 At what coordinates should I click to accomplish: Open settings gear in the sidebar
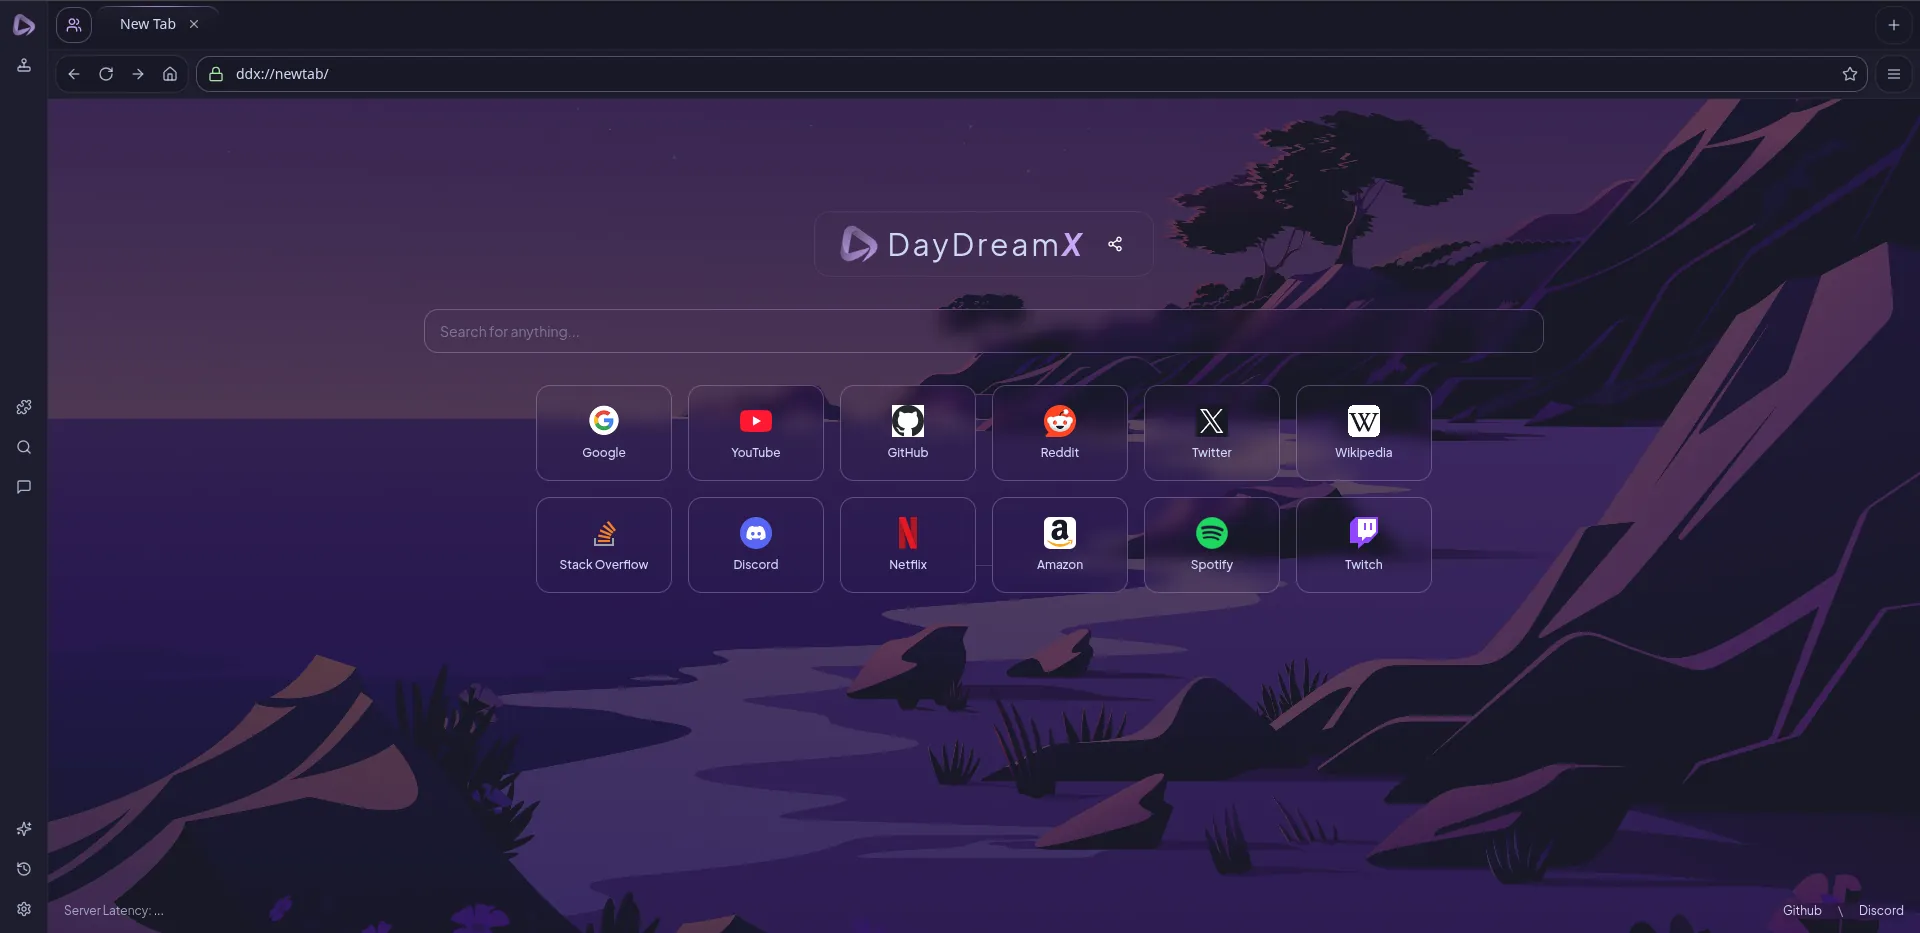tap(24, 909)
